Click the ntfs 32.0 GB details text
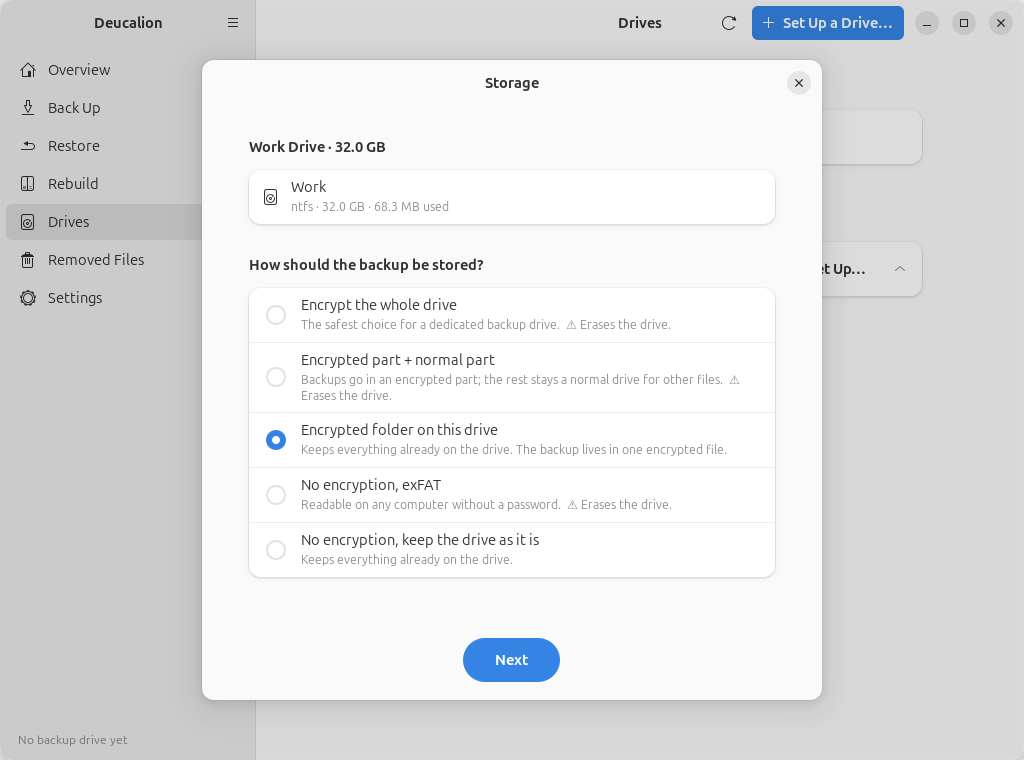1024x760 pixels. click(x=370, y=207)
